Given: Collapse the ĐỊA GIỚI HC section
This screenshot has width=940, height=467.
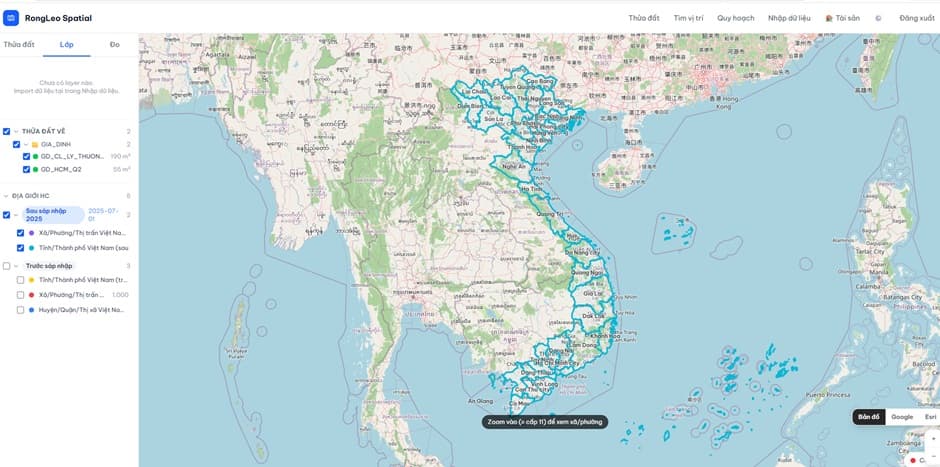Looking at the screenshot, I should [6, 196].
